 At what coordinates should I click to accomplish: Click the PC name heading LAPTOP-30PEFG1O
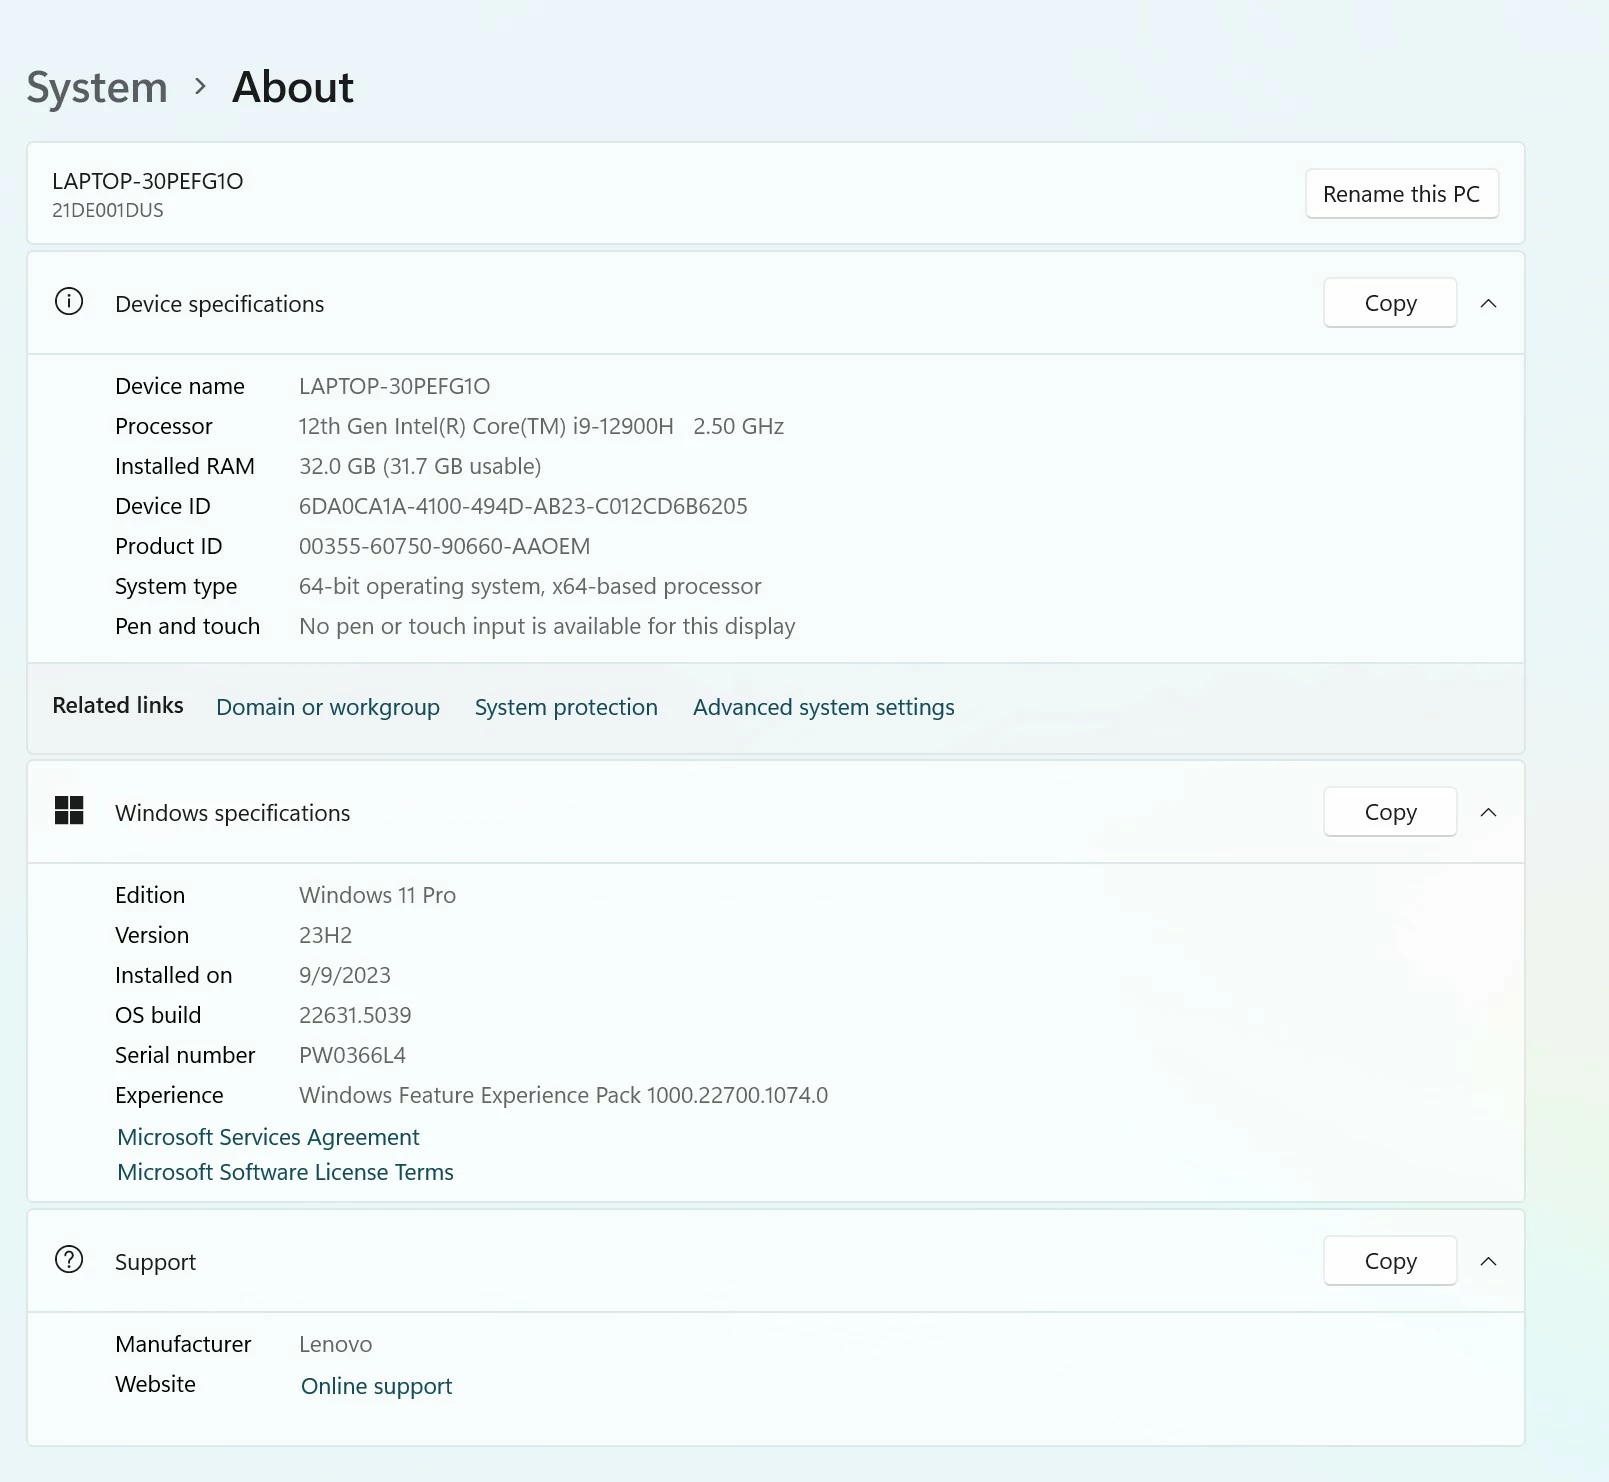(x=148, y=181)
